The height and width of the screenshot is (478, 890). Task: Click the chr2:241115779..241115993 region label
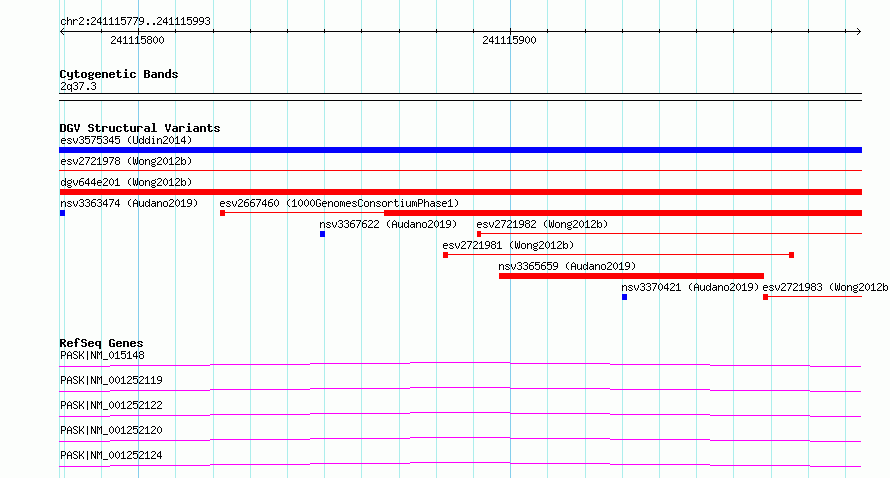[135, 21]
